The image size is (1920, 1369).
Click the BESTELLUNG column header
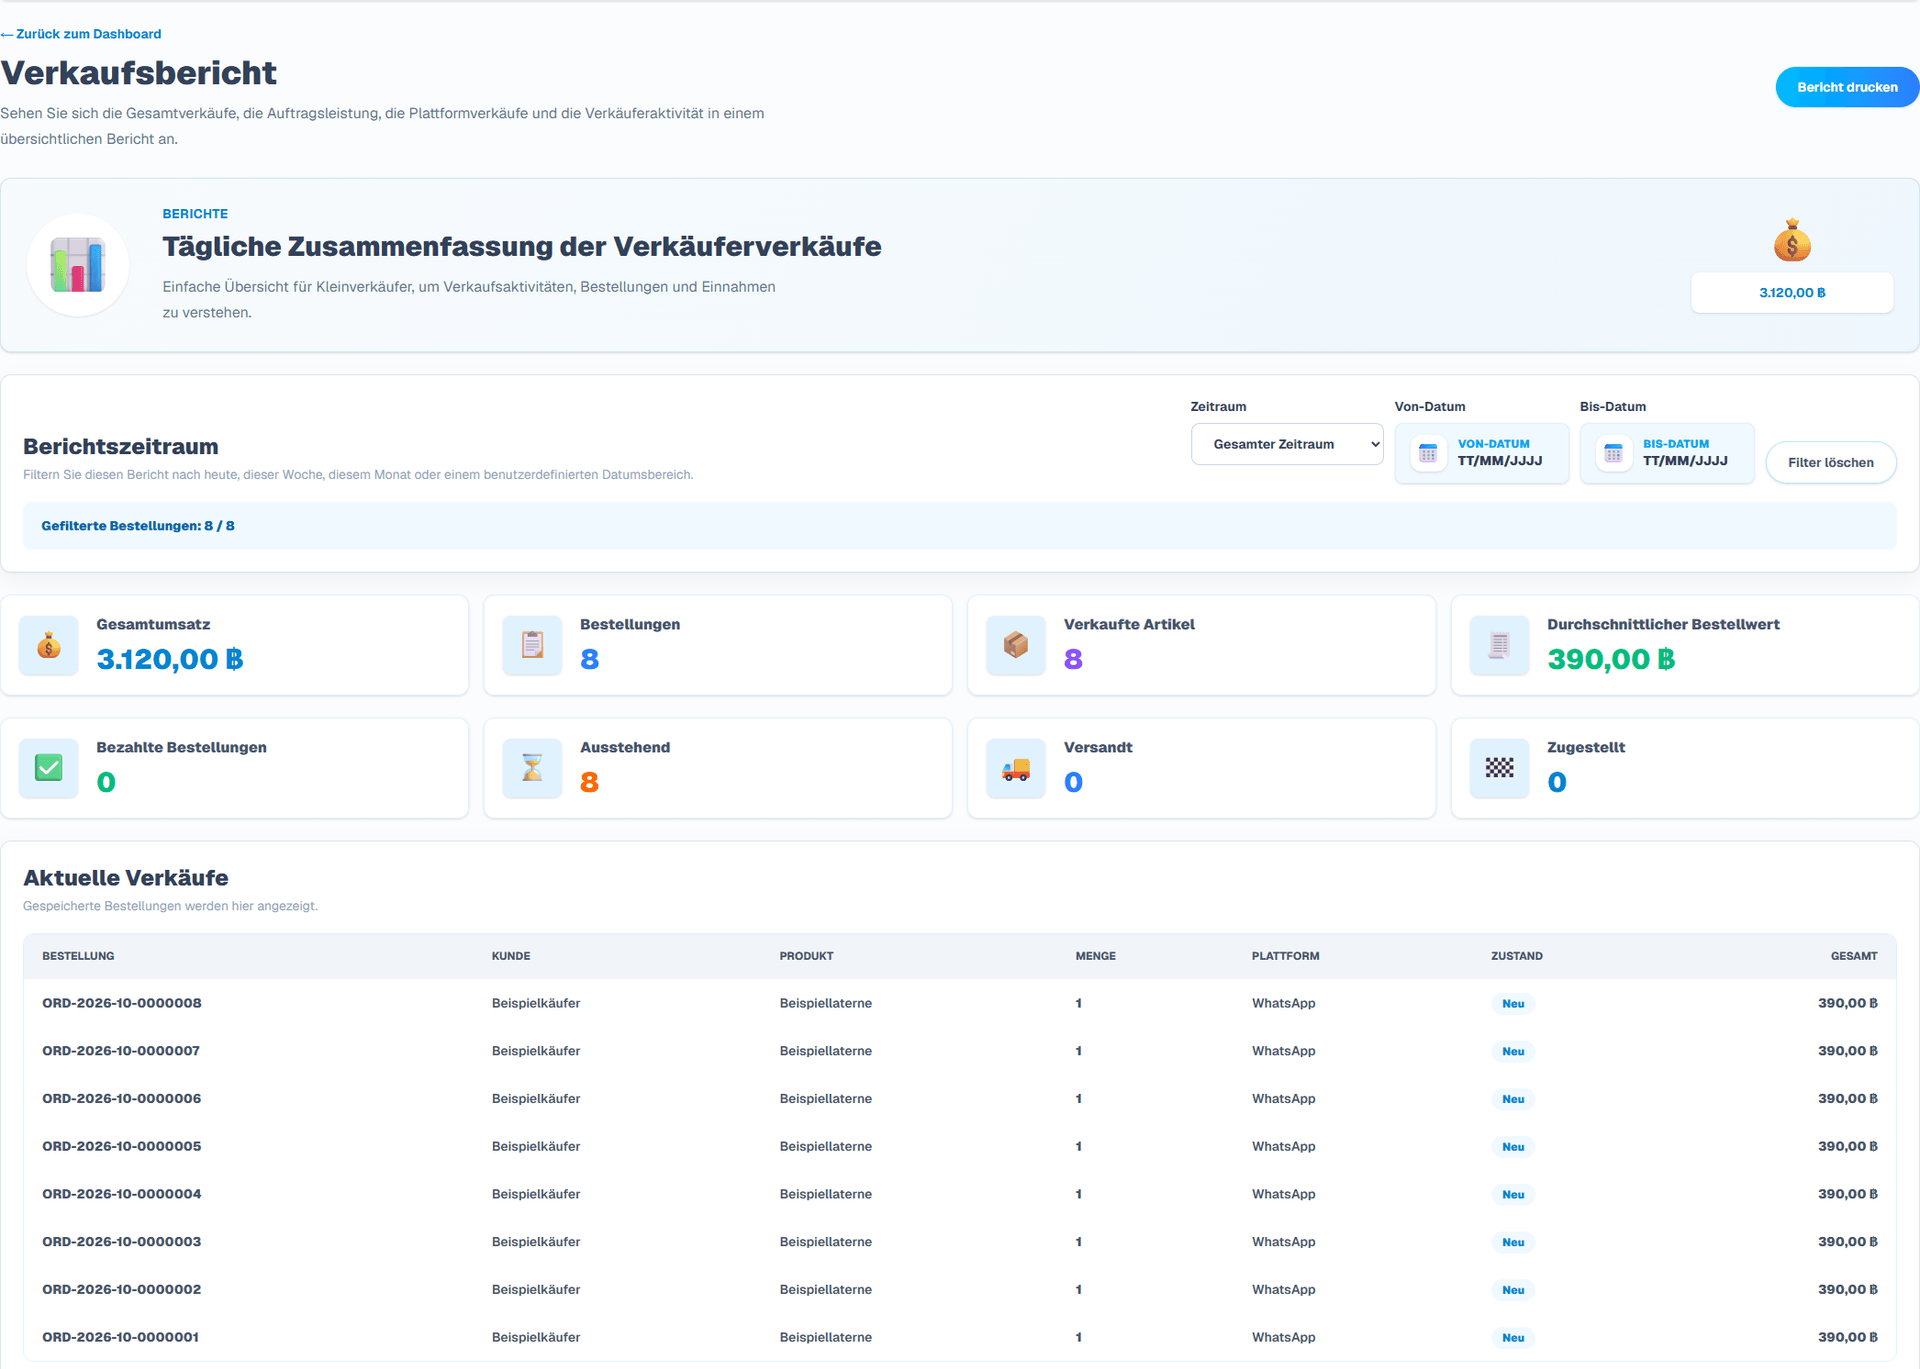78,956
